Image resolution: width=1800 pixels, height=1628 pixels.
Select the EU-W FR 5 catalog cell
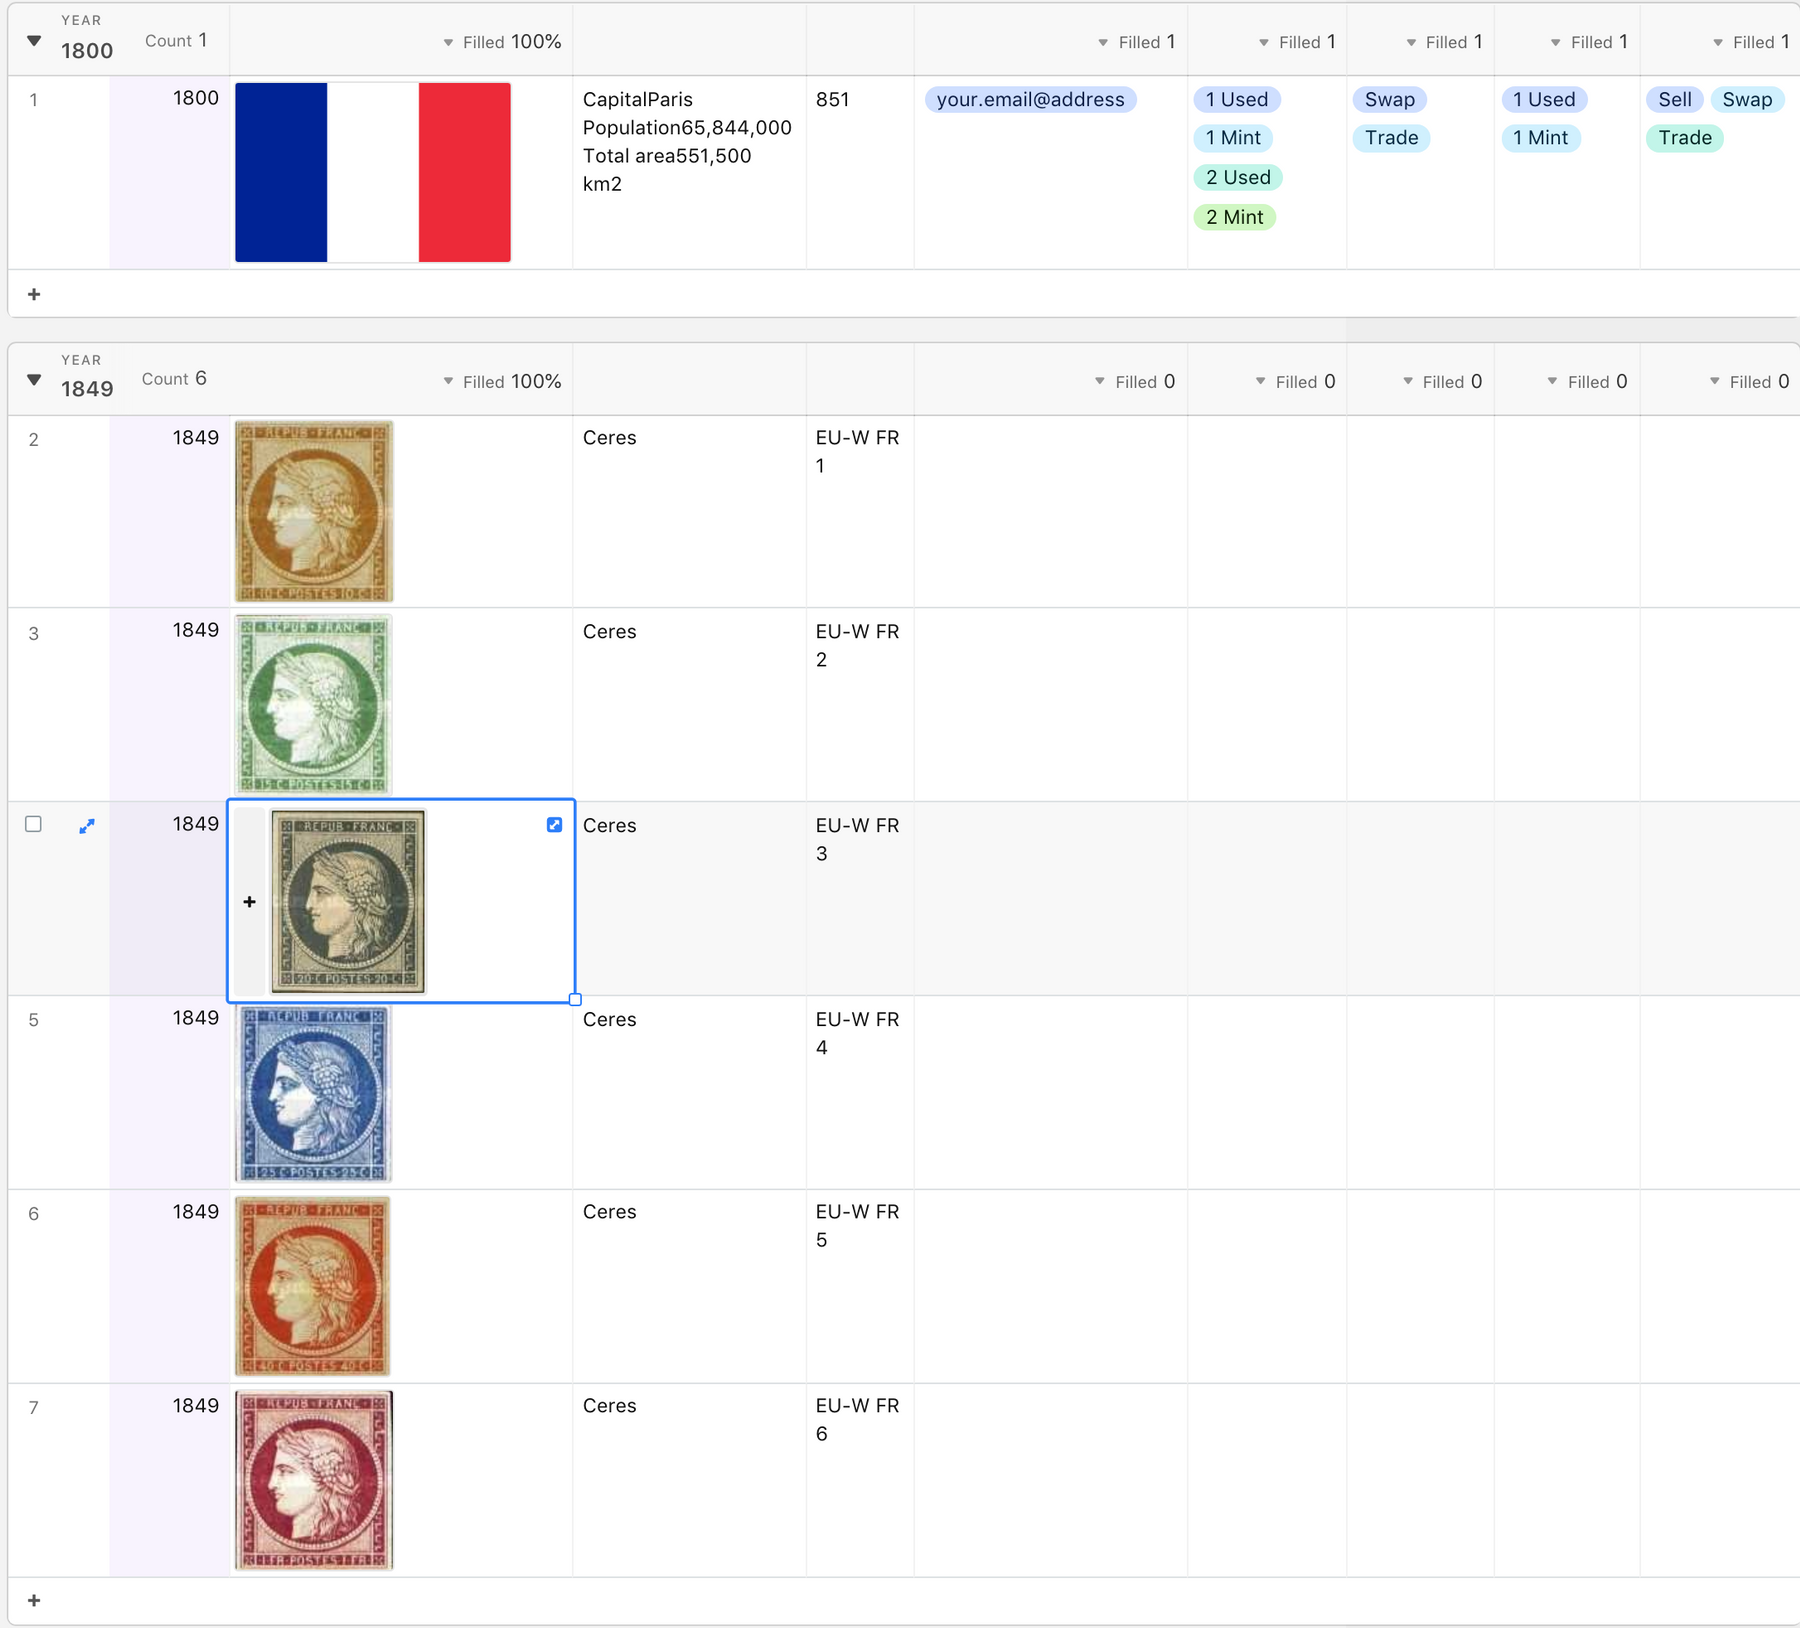point(858,1226)
